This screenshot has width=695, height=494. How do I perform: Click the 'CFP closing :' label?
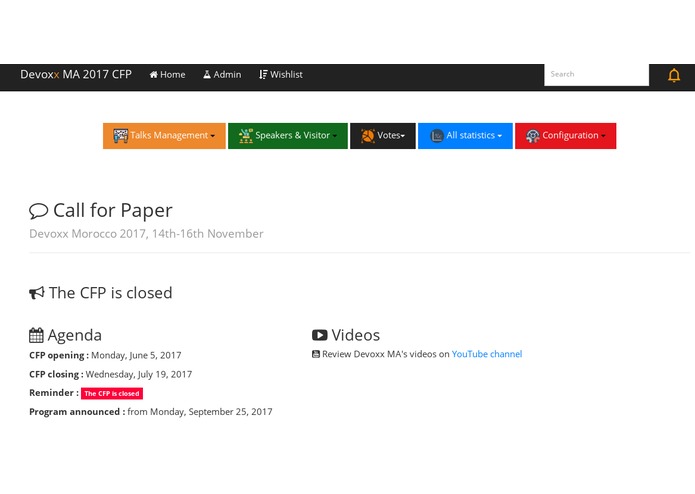point(56,374)
